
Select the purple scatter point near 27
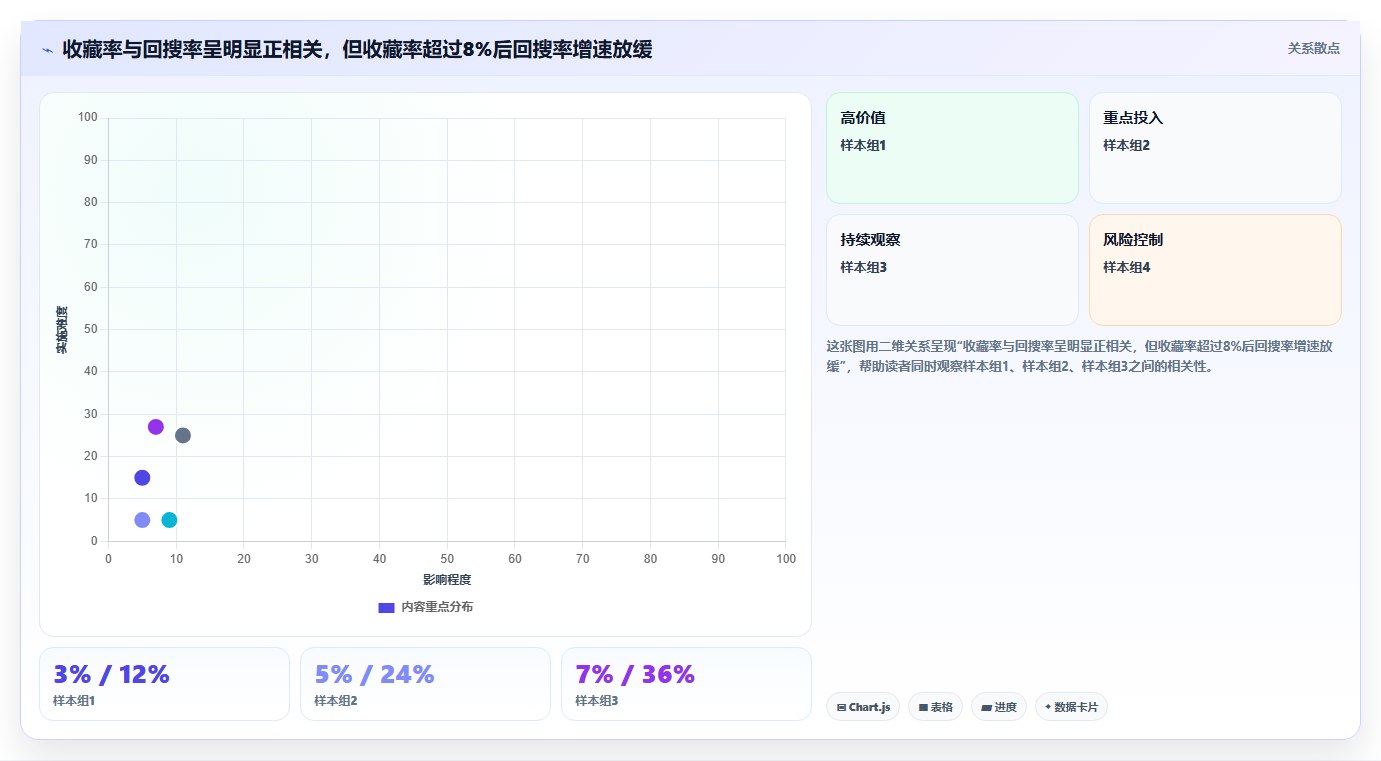pyautogui.click(x=156, y=427)
